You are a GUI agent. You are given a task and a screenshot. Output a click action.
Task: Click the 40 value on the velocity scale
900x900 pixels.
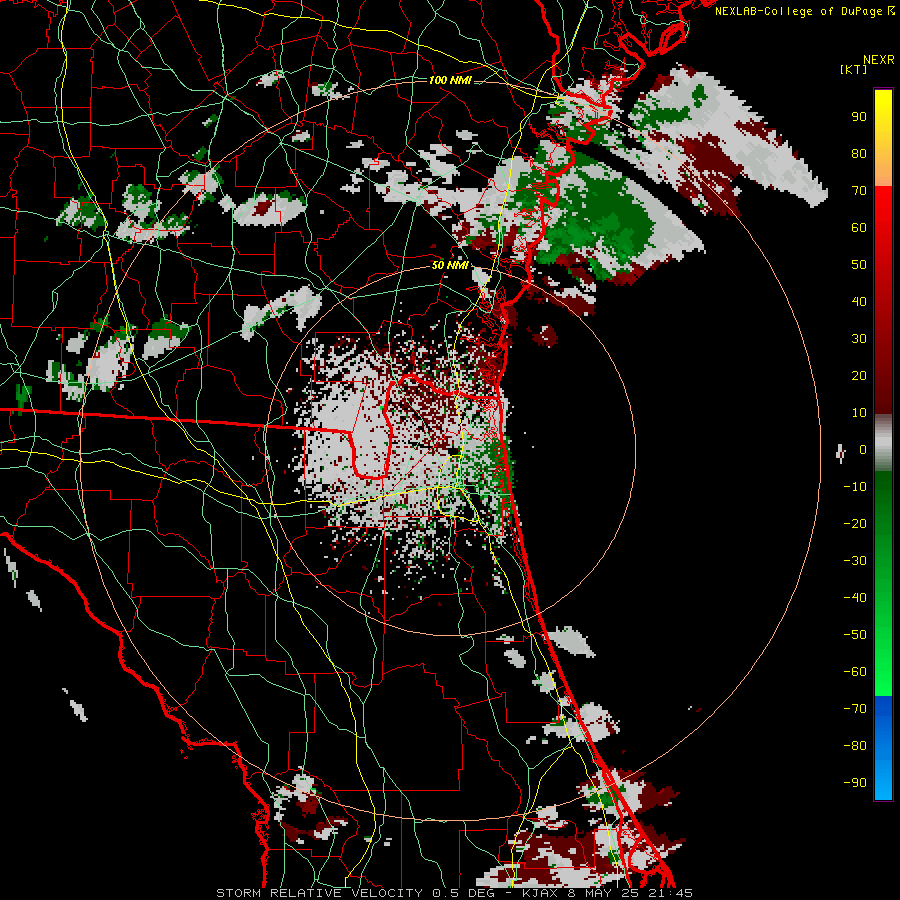pyautogui.click(x=859, y=301)
